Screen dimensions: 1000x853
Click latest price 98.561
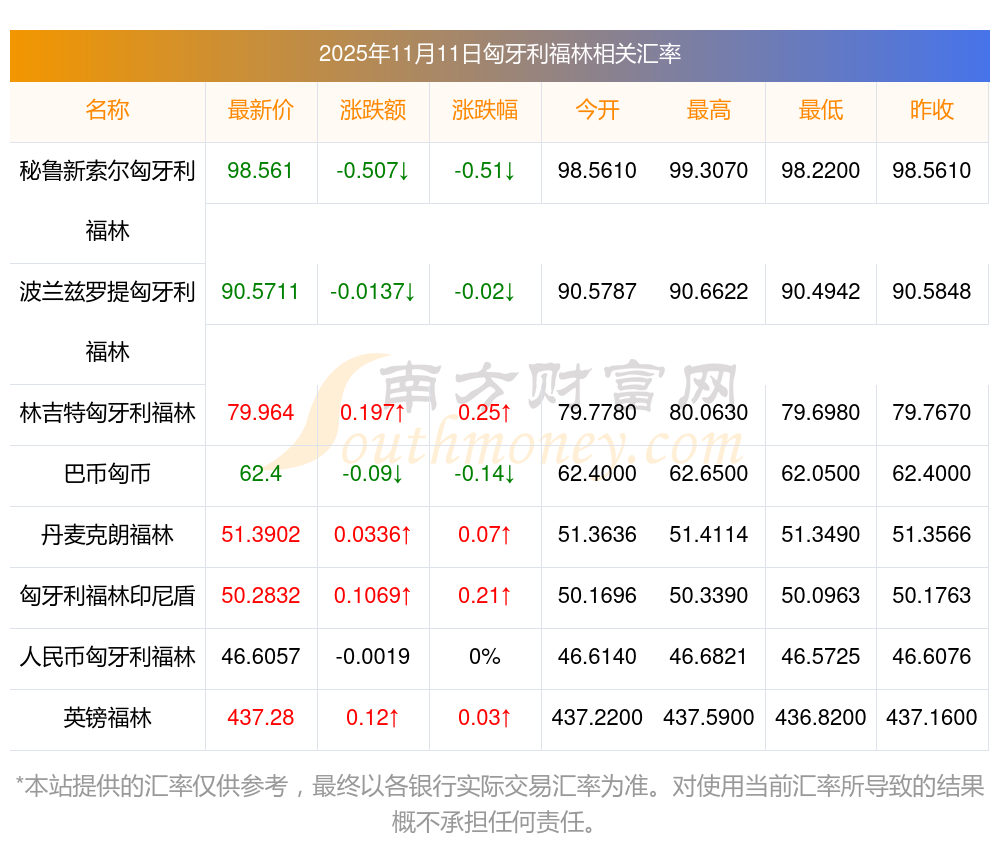pos(260,171)
